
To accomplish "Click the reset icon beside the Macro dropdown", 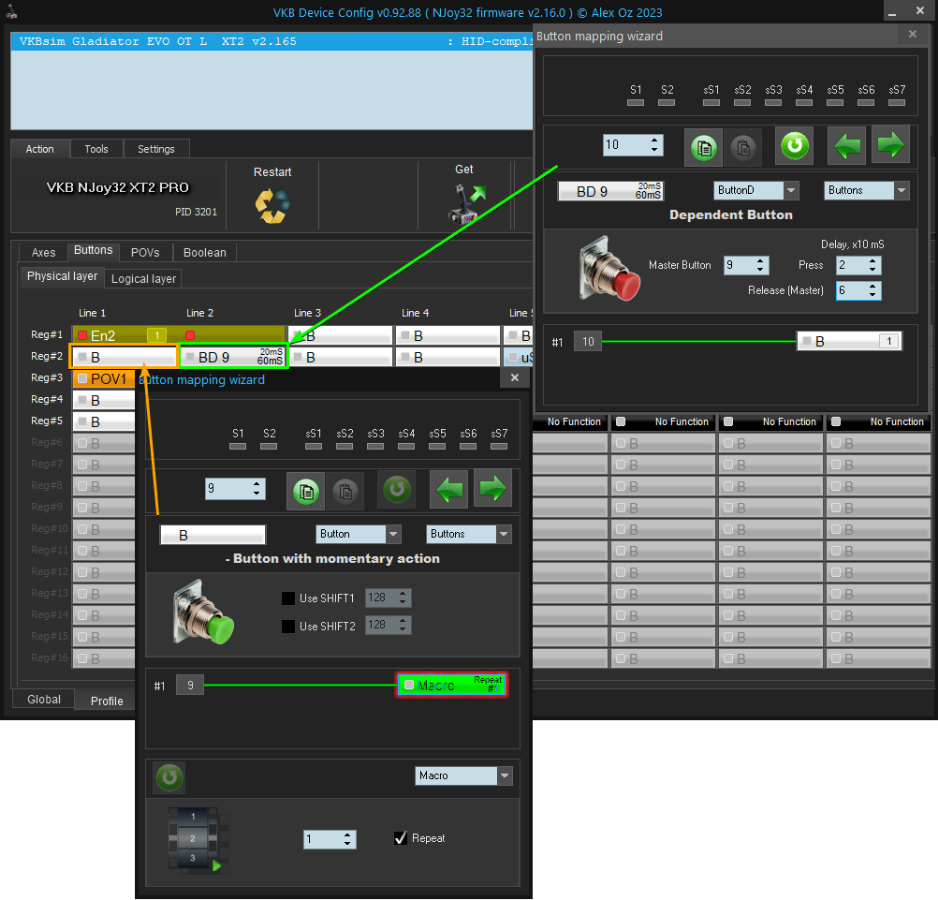I will click(168, 777).
